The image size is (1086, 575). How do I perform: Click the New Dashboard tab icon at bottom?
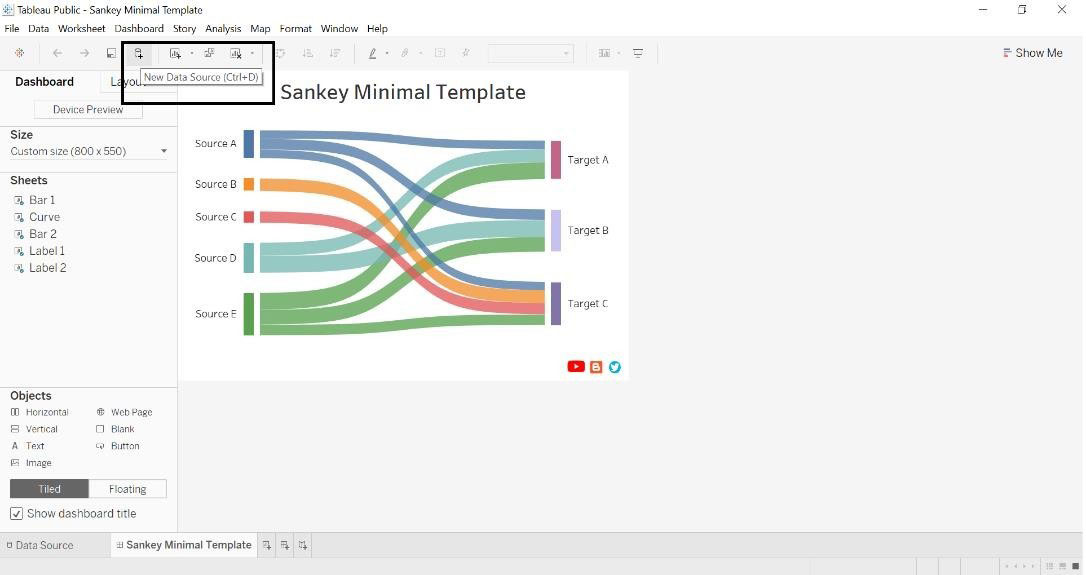coord(285,546)
